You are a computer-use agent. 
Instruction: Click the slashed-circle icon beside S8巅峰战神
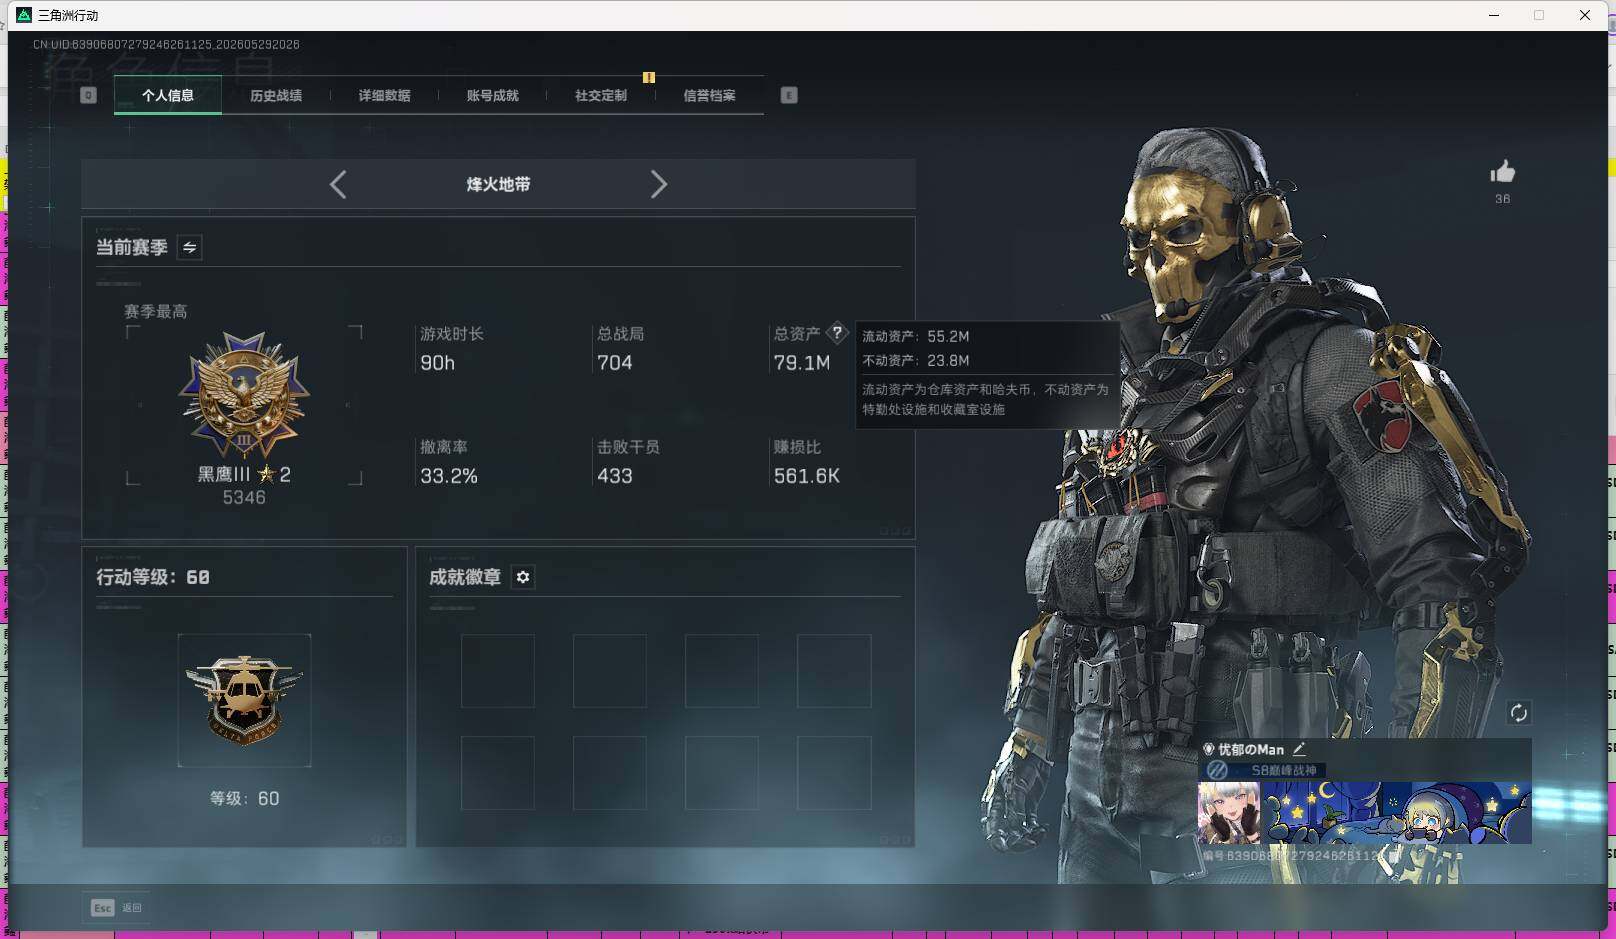point(1217,770)
